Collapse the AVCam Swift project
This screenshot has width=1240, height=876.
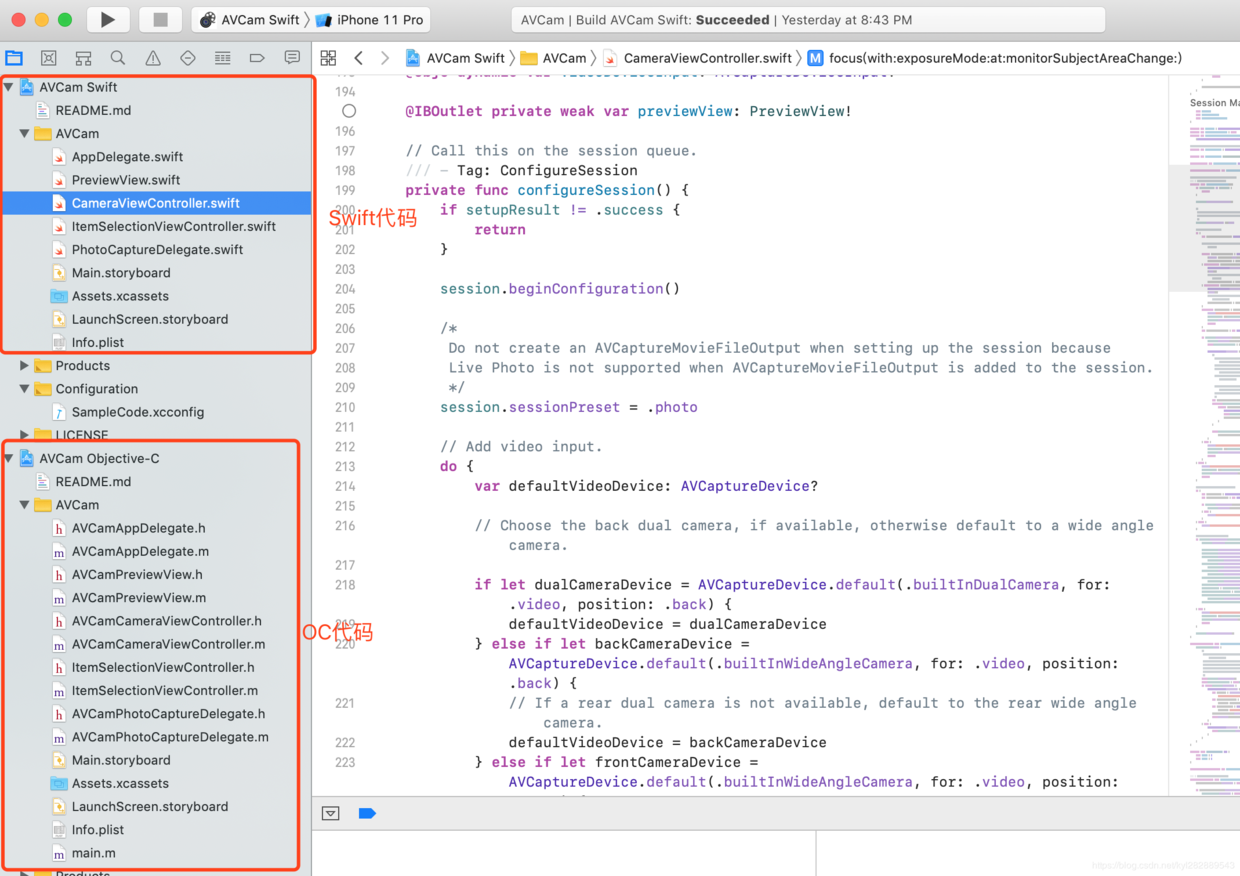pos(9,87)
